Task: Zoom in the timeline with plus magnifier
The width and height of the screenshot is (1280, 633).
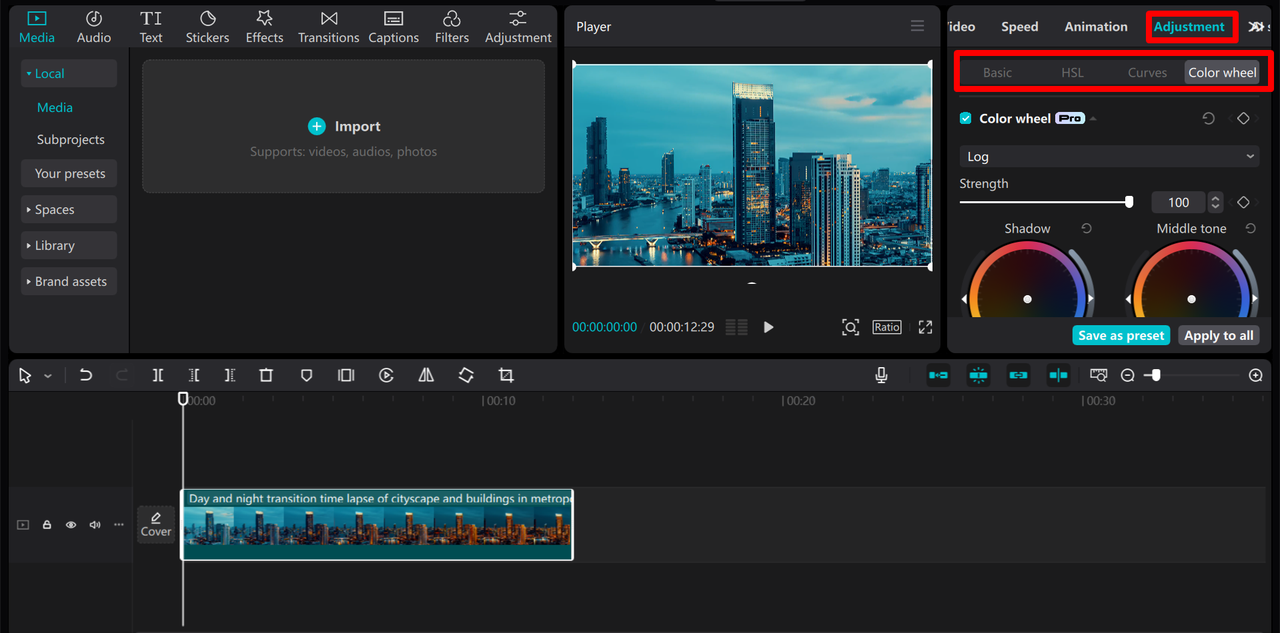Action: click(1256, 375)
